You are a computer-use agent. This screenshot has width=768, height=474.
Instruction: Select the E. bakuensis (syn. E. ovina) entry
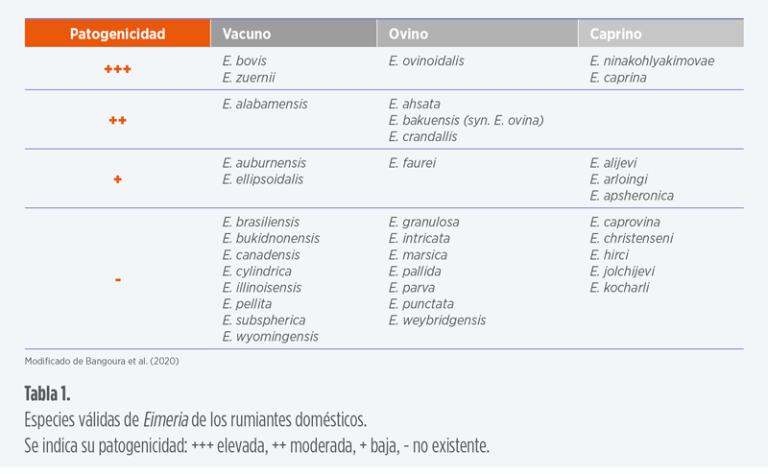click(x=466, y=120)
